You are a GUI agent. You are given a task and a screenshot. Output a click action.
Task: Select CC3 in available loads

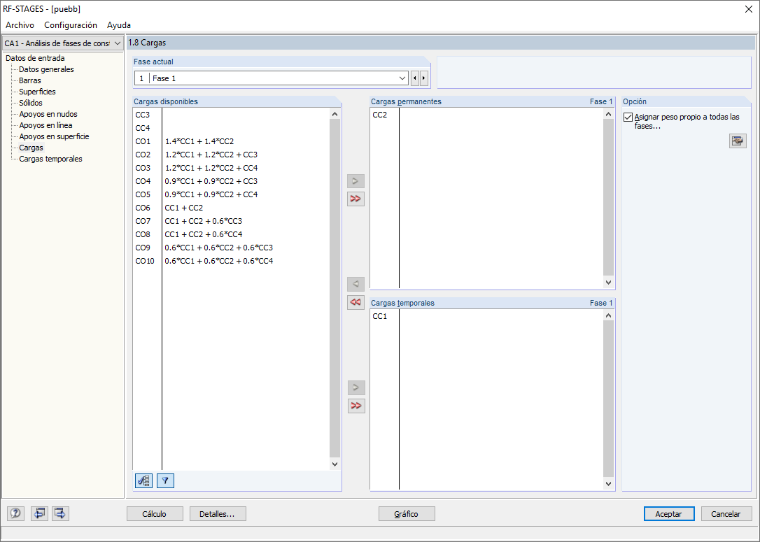click(232, 115)
